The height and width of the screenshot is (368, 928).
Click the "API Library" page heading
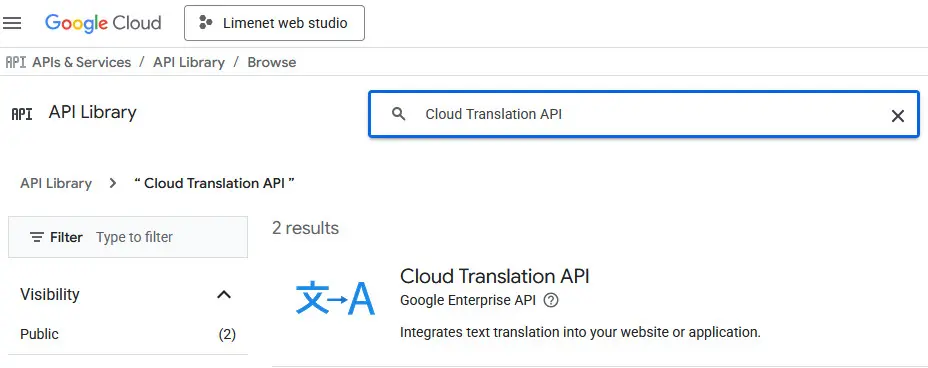pos(92,112)
